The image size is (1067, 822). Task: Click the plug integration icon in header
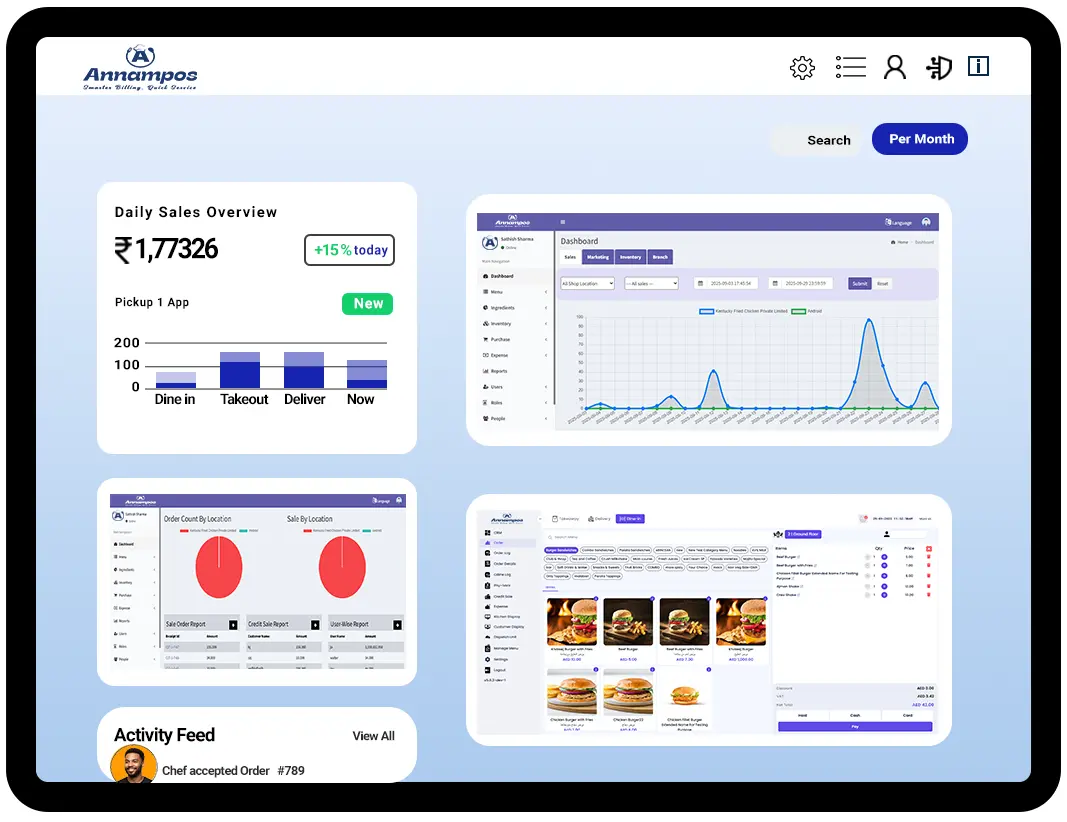click(938, 67)
